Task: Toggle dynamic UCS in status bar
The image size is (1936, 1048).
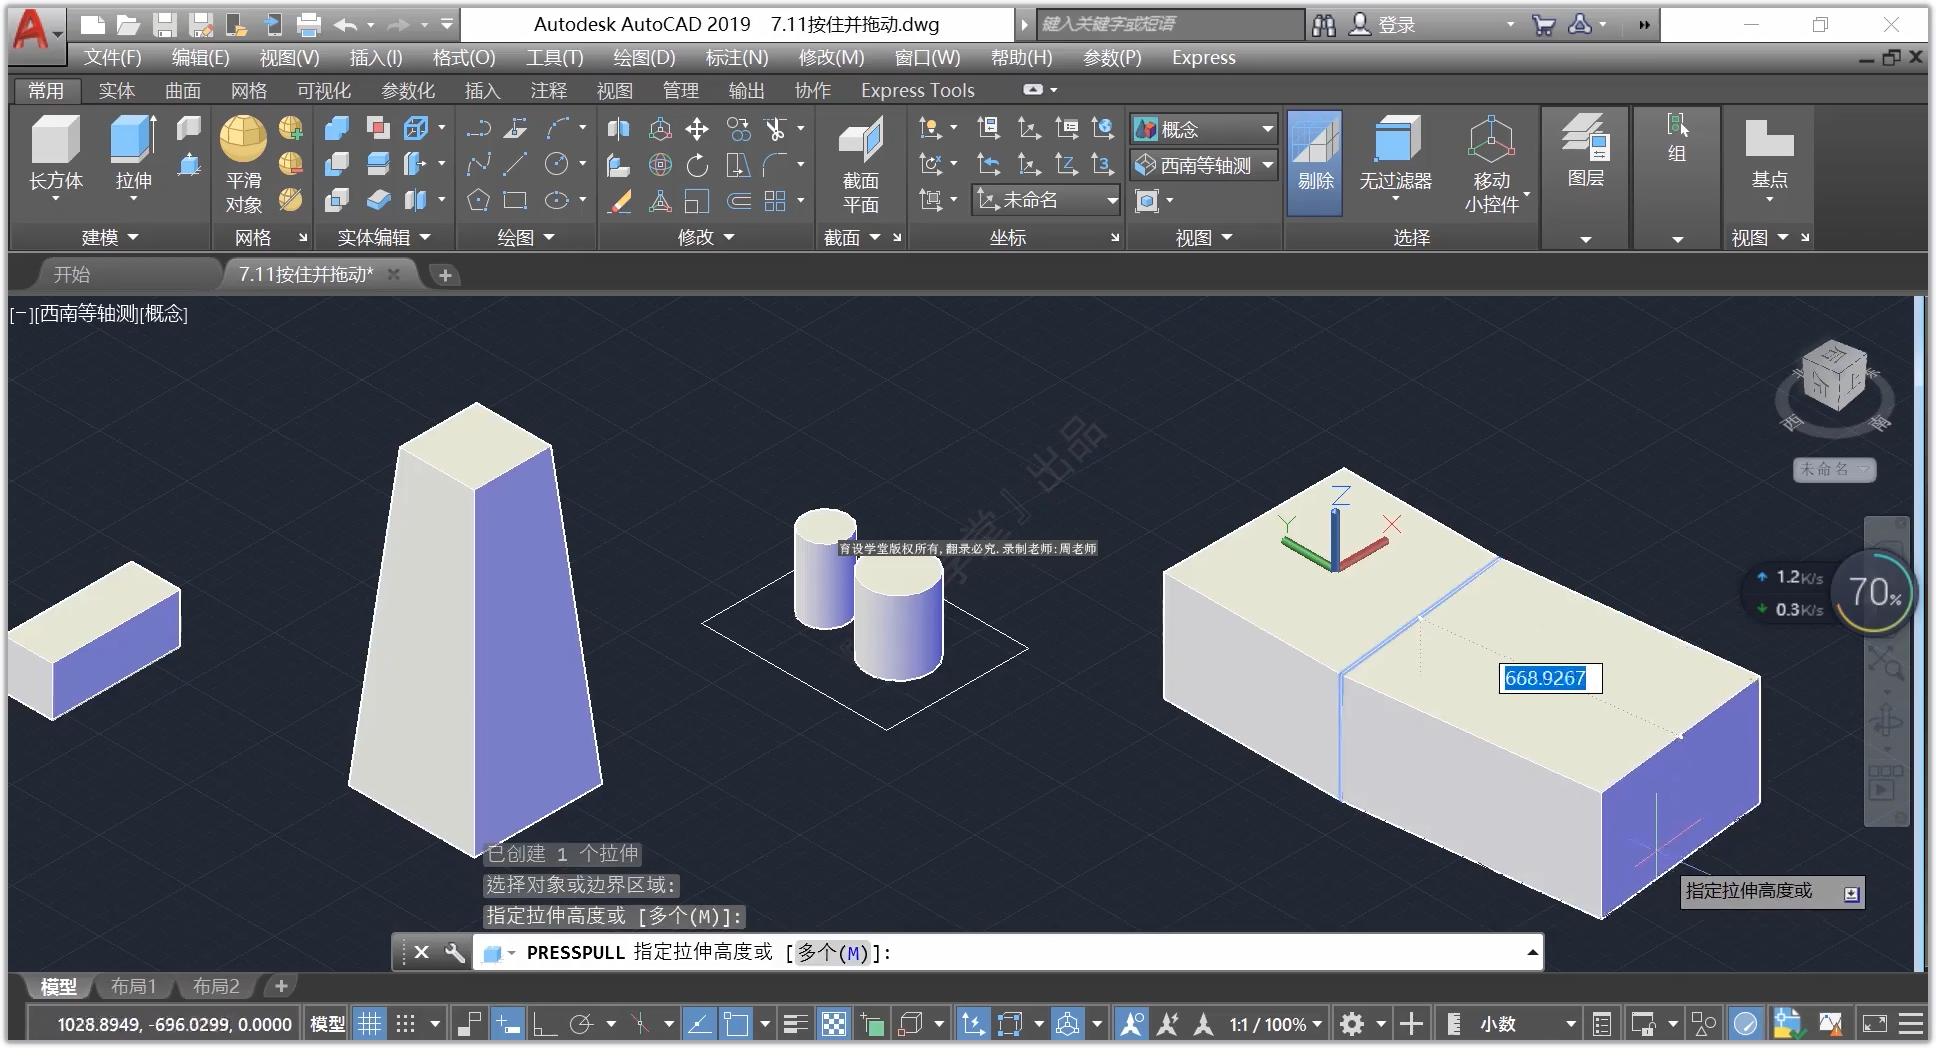Action: click(973, 1024)
